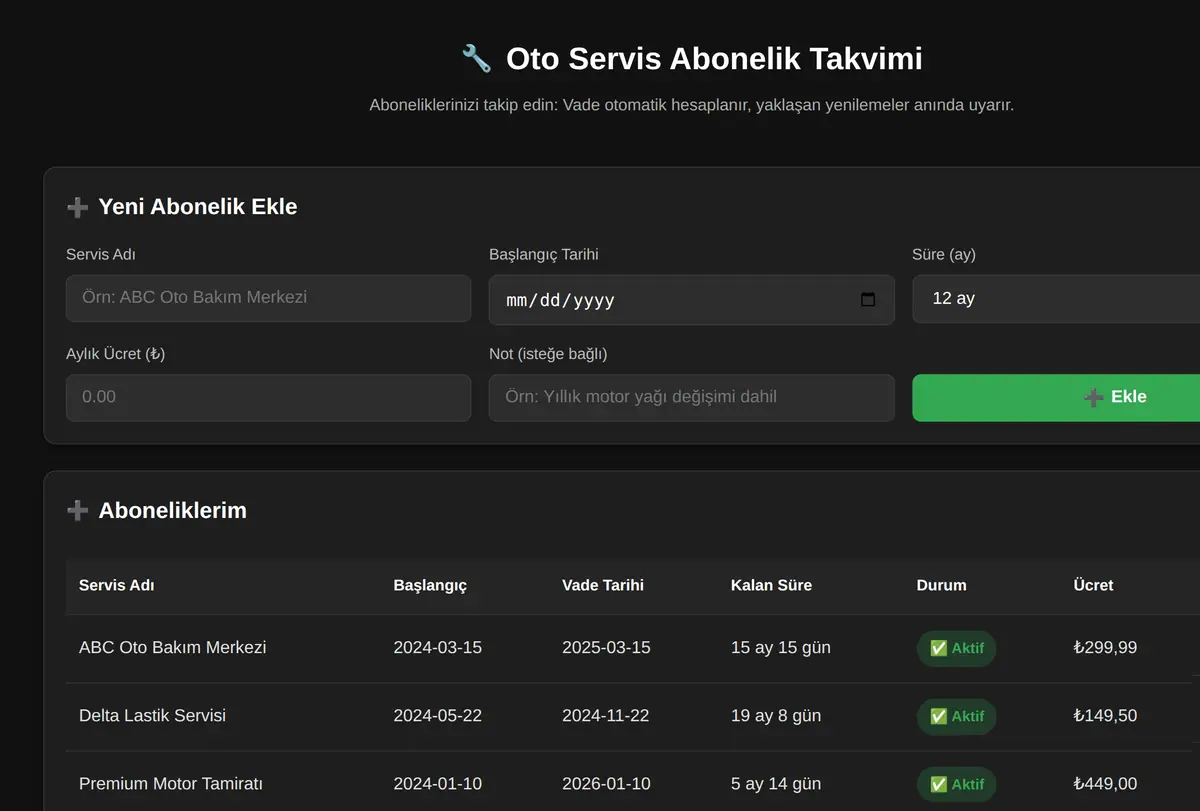Click the price ₺449,00

1105,783
